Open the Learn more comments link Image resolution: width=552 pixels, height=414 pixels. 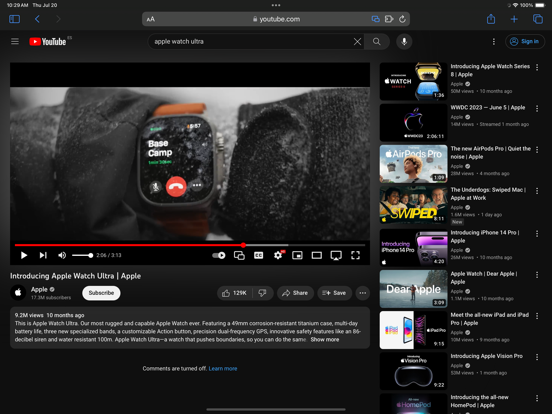point(223,369)
